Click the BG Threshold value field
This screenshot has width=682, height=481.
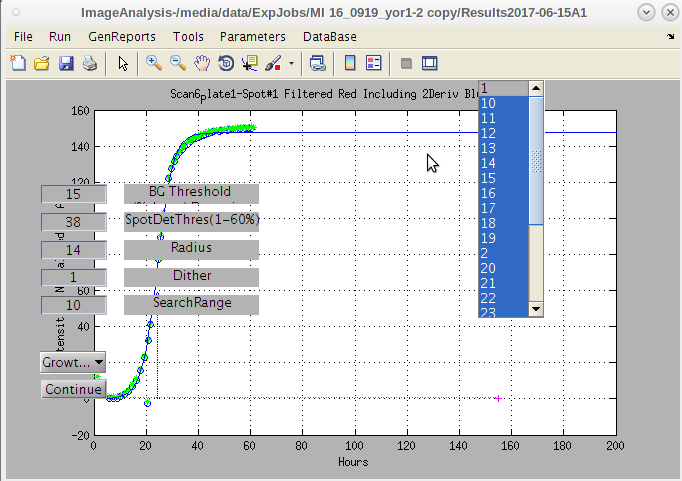click(x=73, y=194)
